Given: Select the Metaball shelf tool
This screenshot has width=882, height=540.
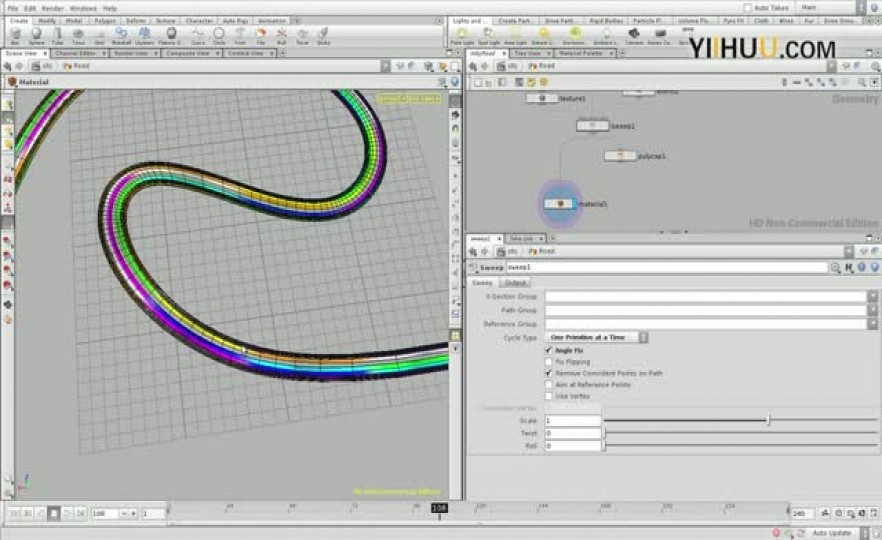Looking at the screenshot, I should point(121,36).
